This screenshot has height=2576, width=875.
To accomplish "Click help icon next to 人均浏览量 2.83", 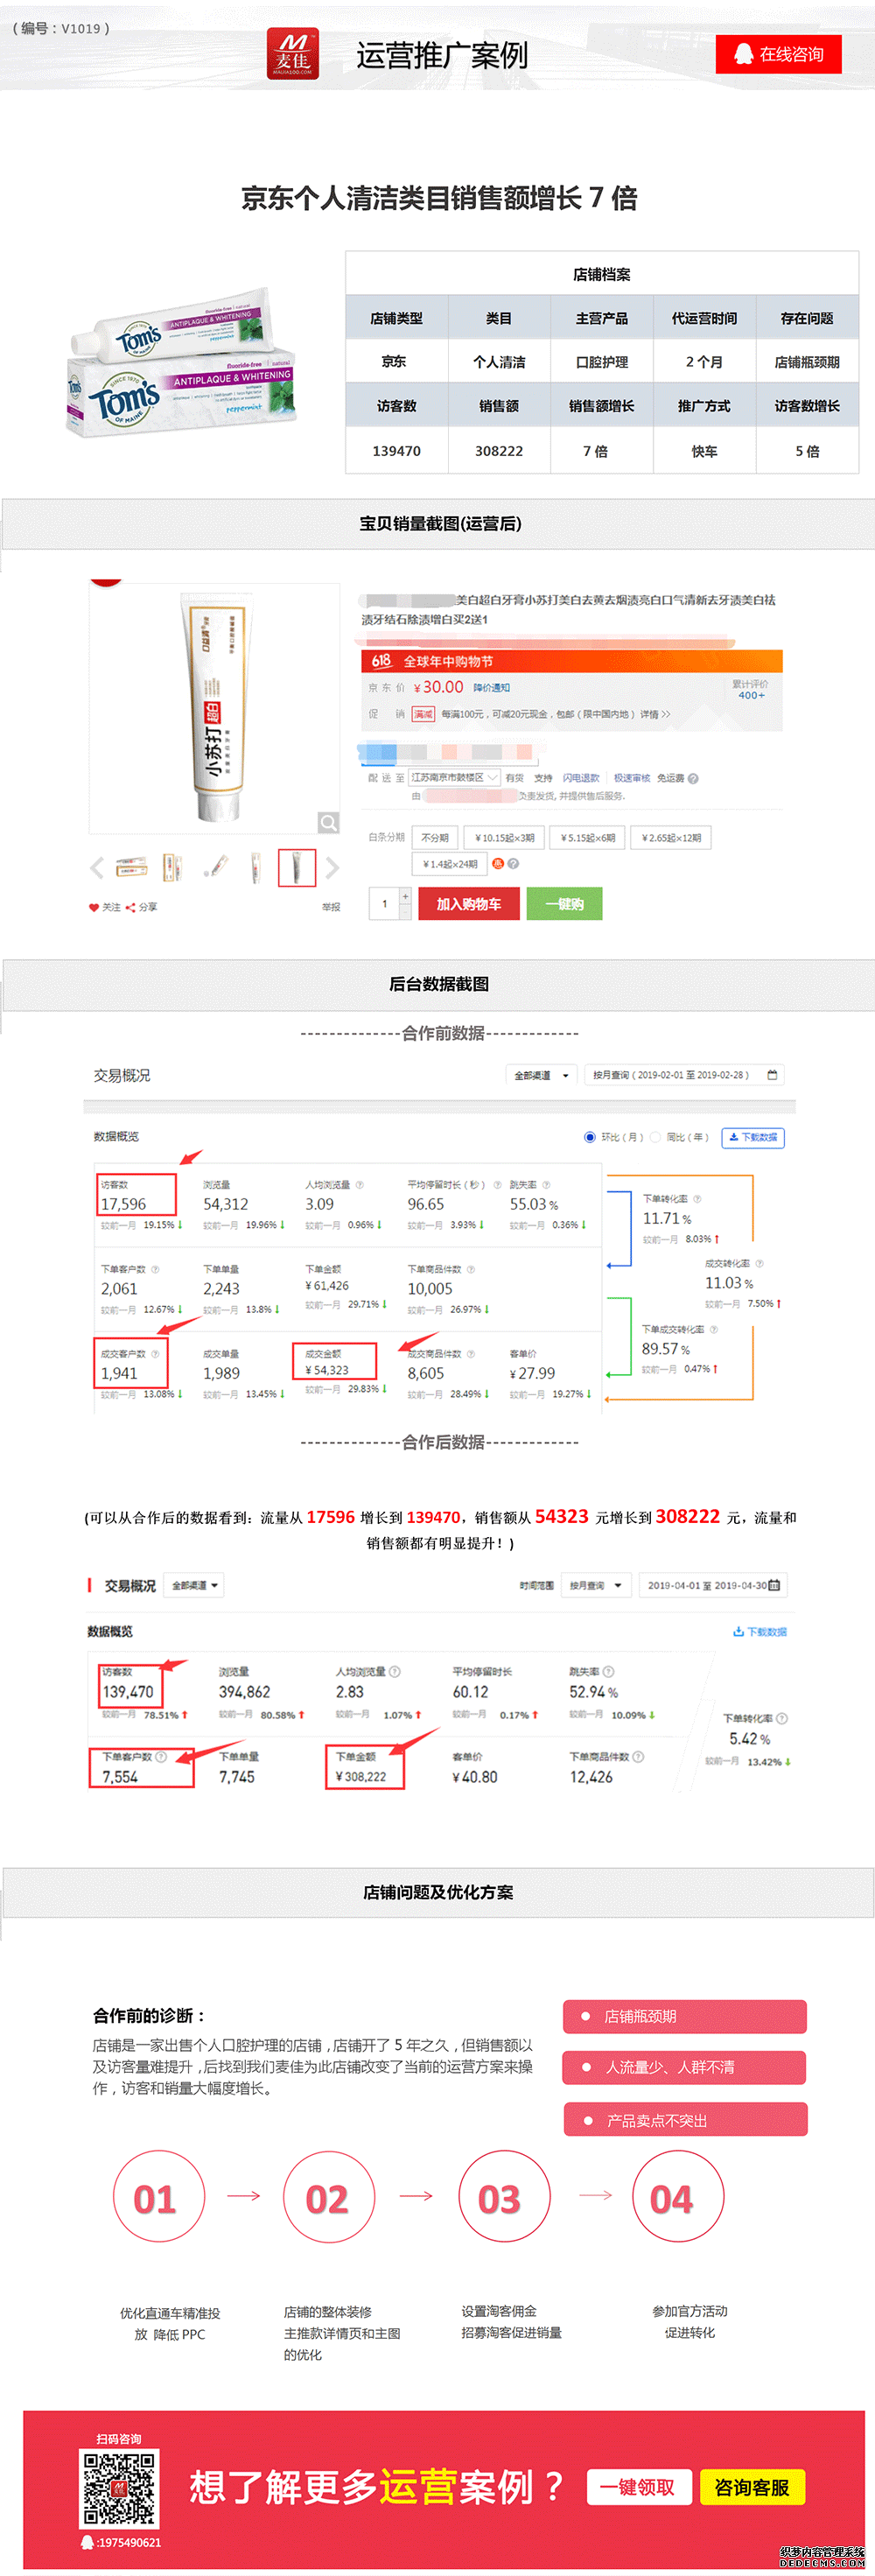I will [394, 1671].
